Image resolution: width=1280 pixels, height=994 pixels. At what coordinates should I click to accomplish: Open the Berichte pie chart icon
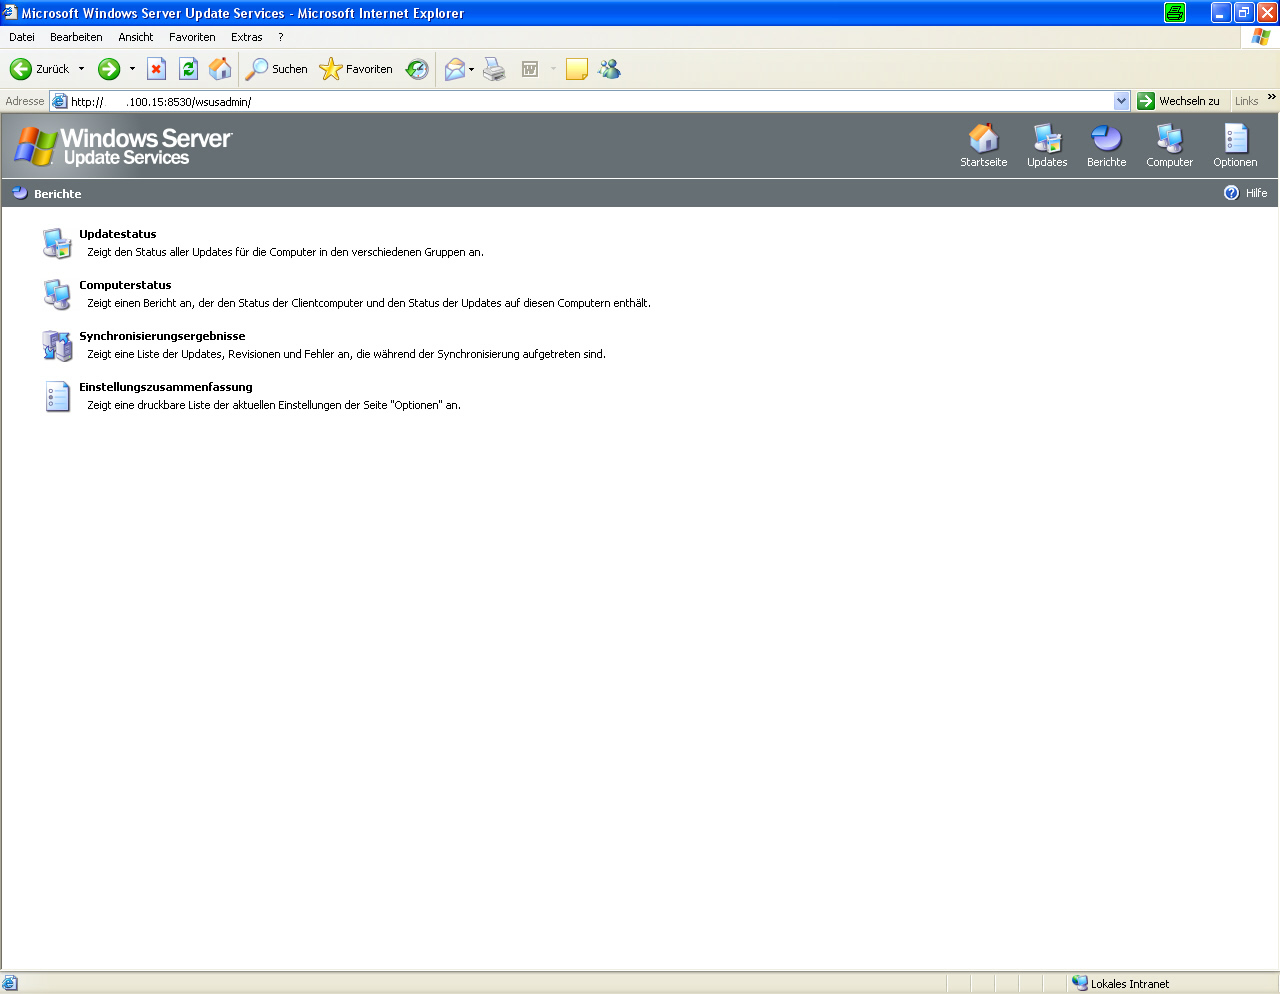(1106, 145)
